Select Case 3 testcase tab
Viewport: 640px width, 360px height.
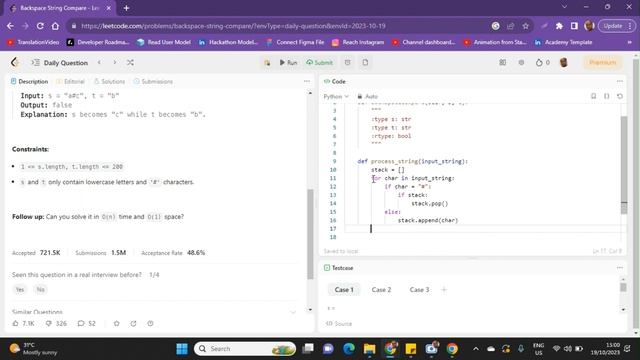pyautogui.click(x=419, y=290)
